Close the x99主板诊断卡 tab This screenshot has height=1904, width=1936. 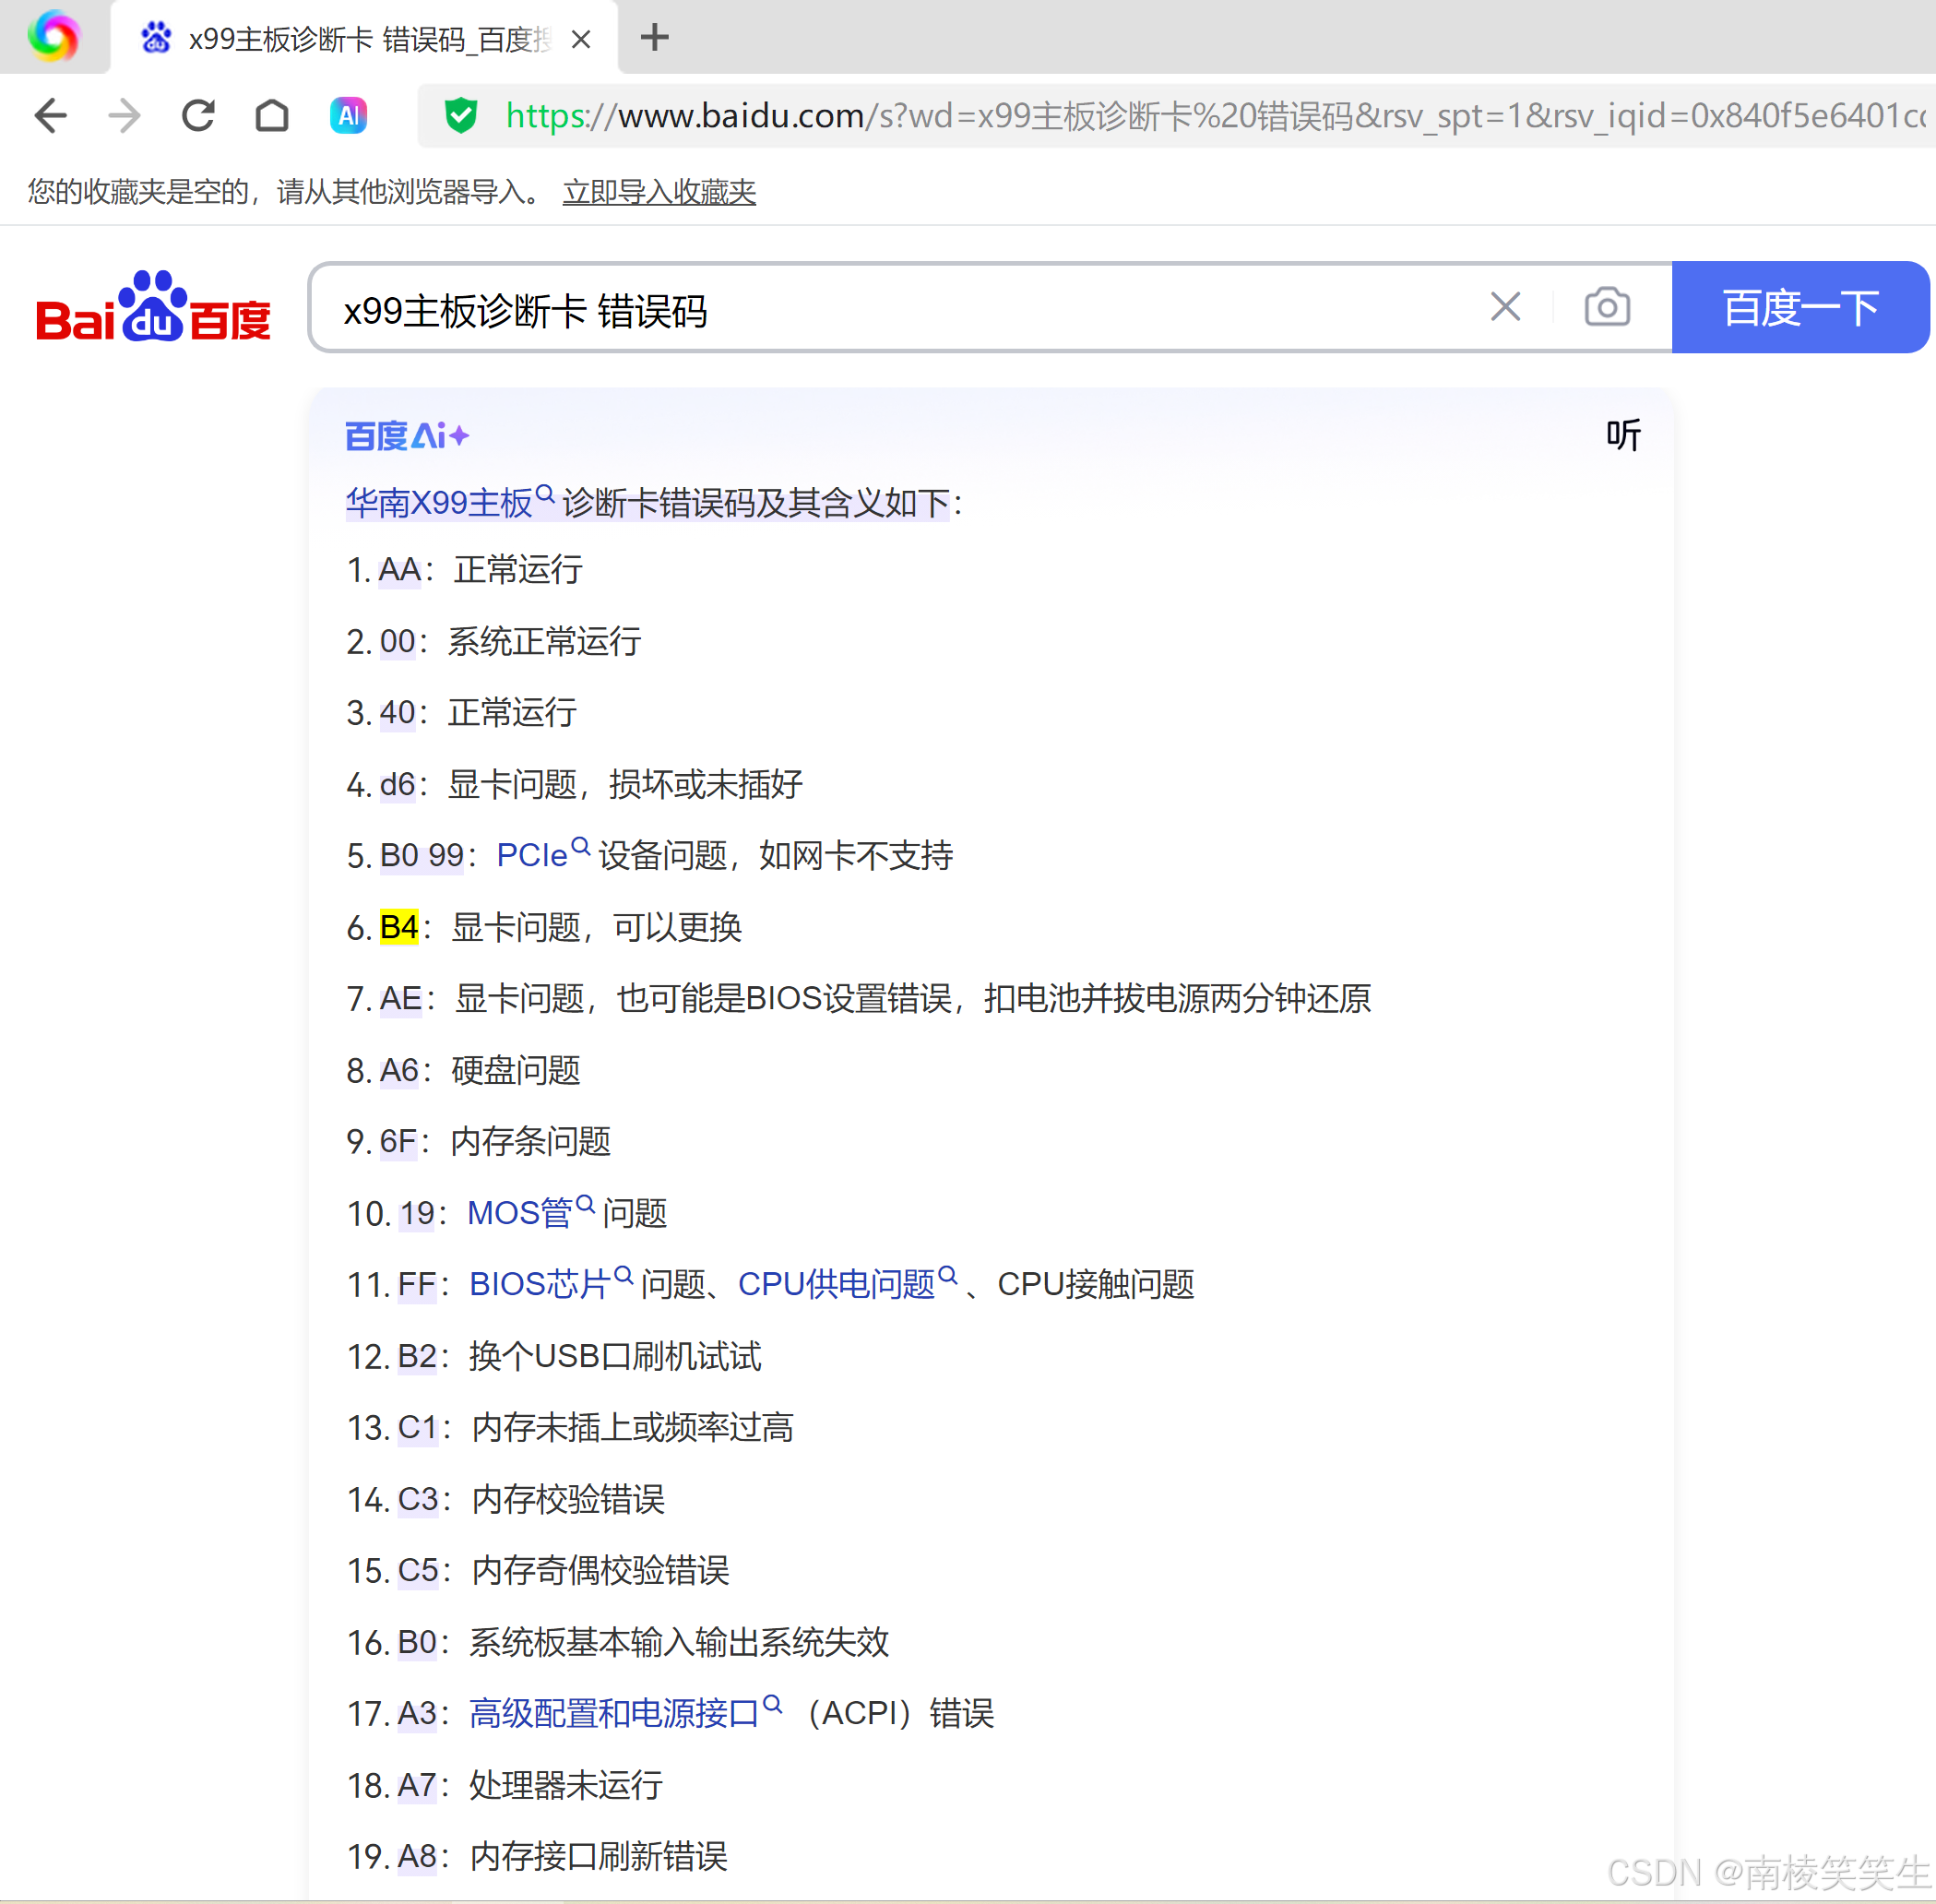tap(581, 40)
